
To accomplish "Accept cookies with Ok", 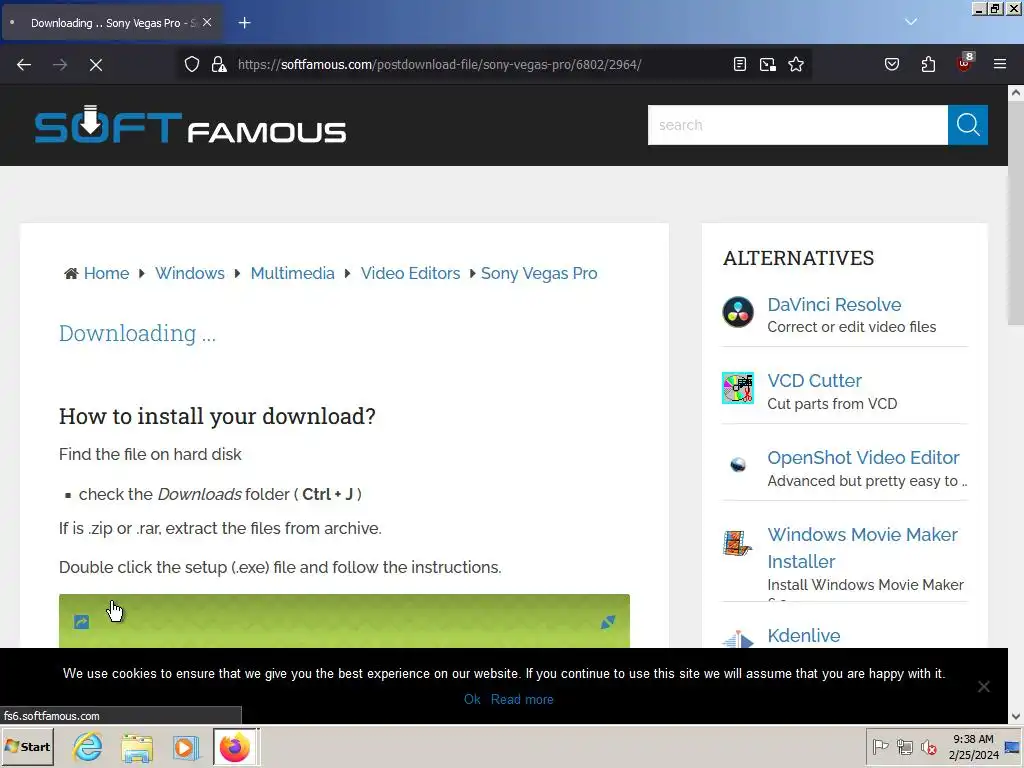I will coord(472,699).
